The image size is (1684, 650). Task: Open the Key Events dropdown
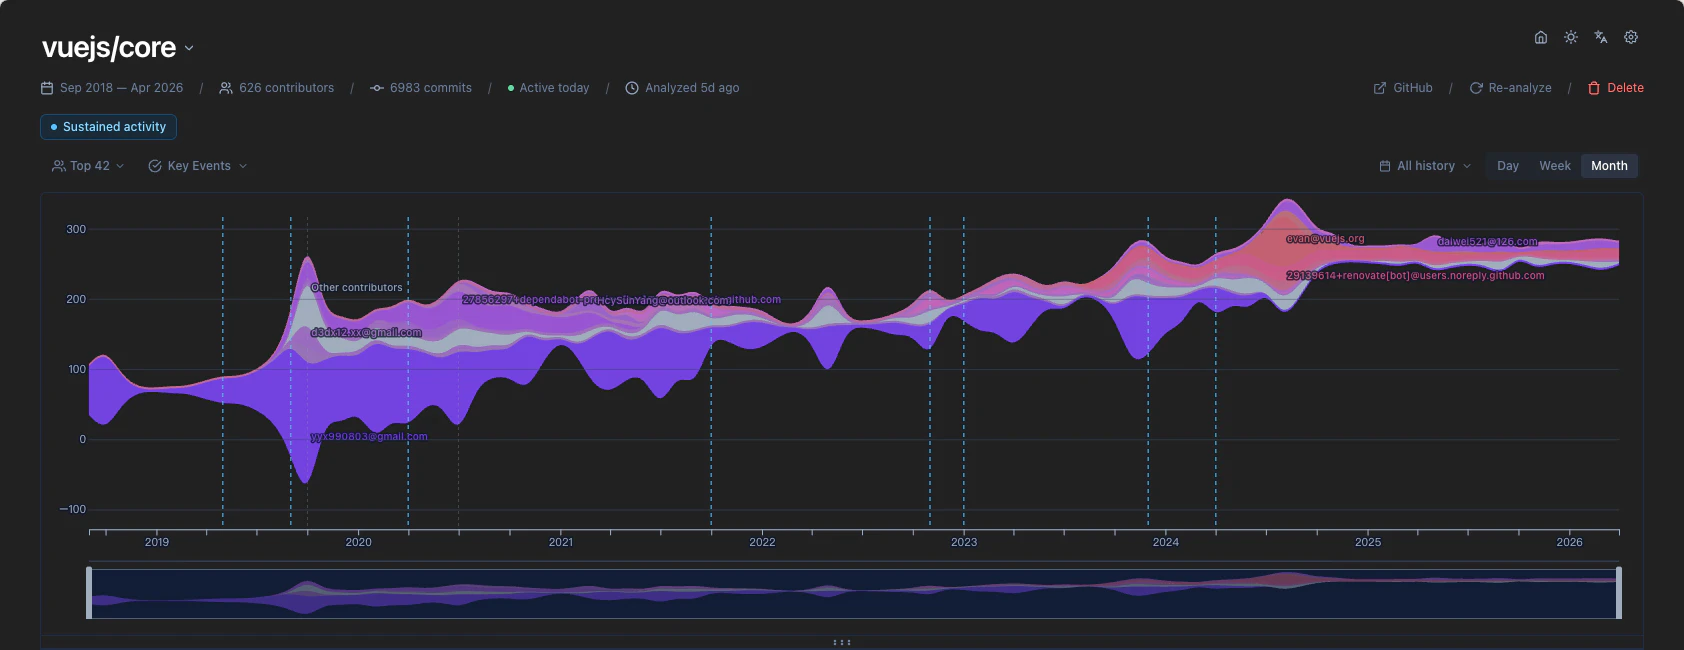coord(198,166)
